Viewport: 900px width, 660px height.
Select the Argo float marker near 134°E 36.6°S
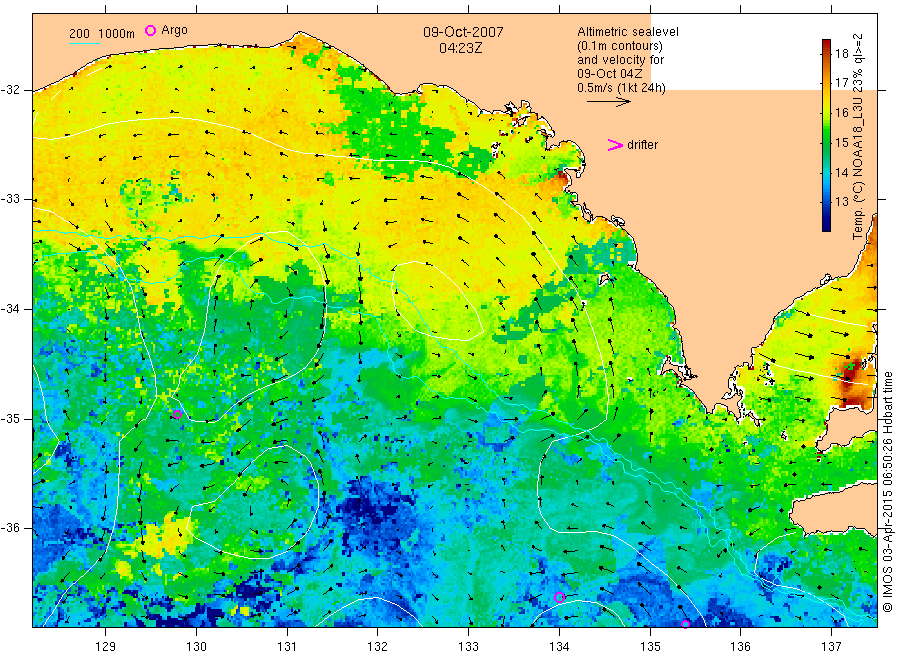coord(560,597)
